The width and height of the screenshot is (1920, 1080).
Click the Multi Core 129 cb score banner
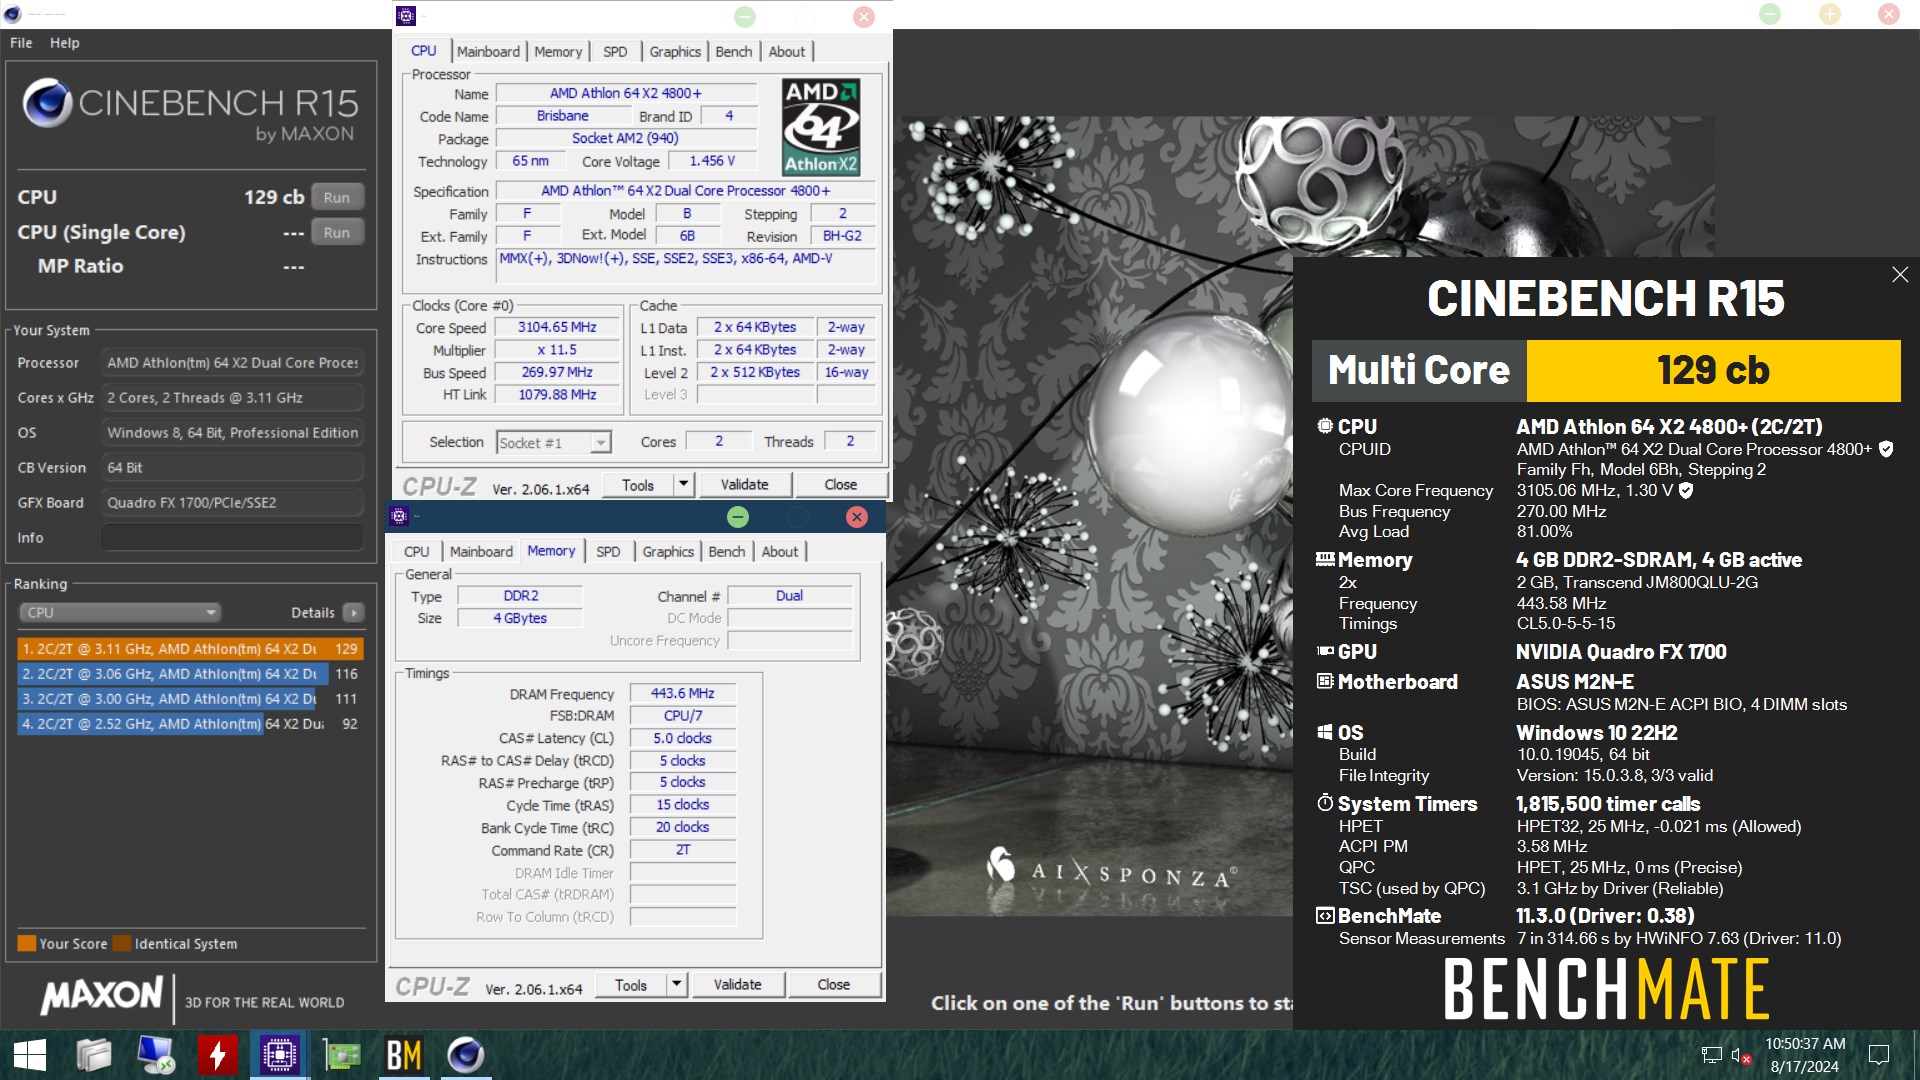click(x=1606, y=370)
